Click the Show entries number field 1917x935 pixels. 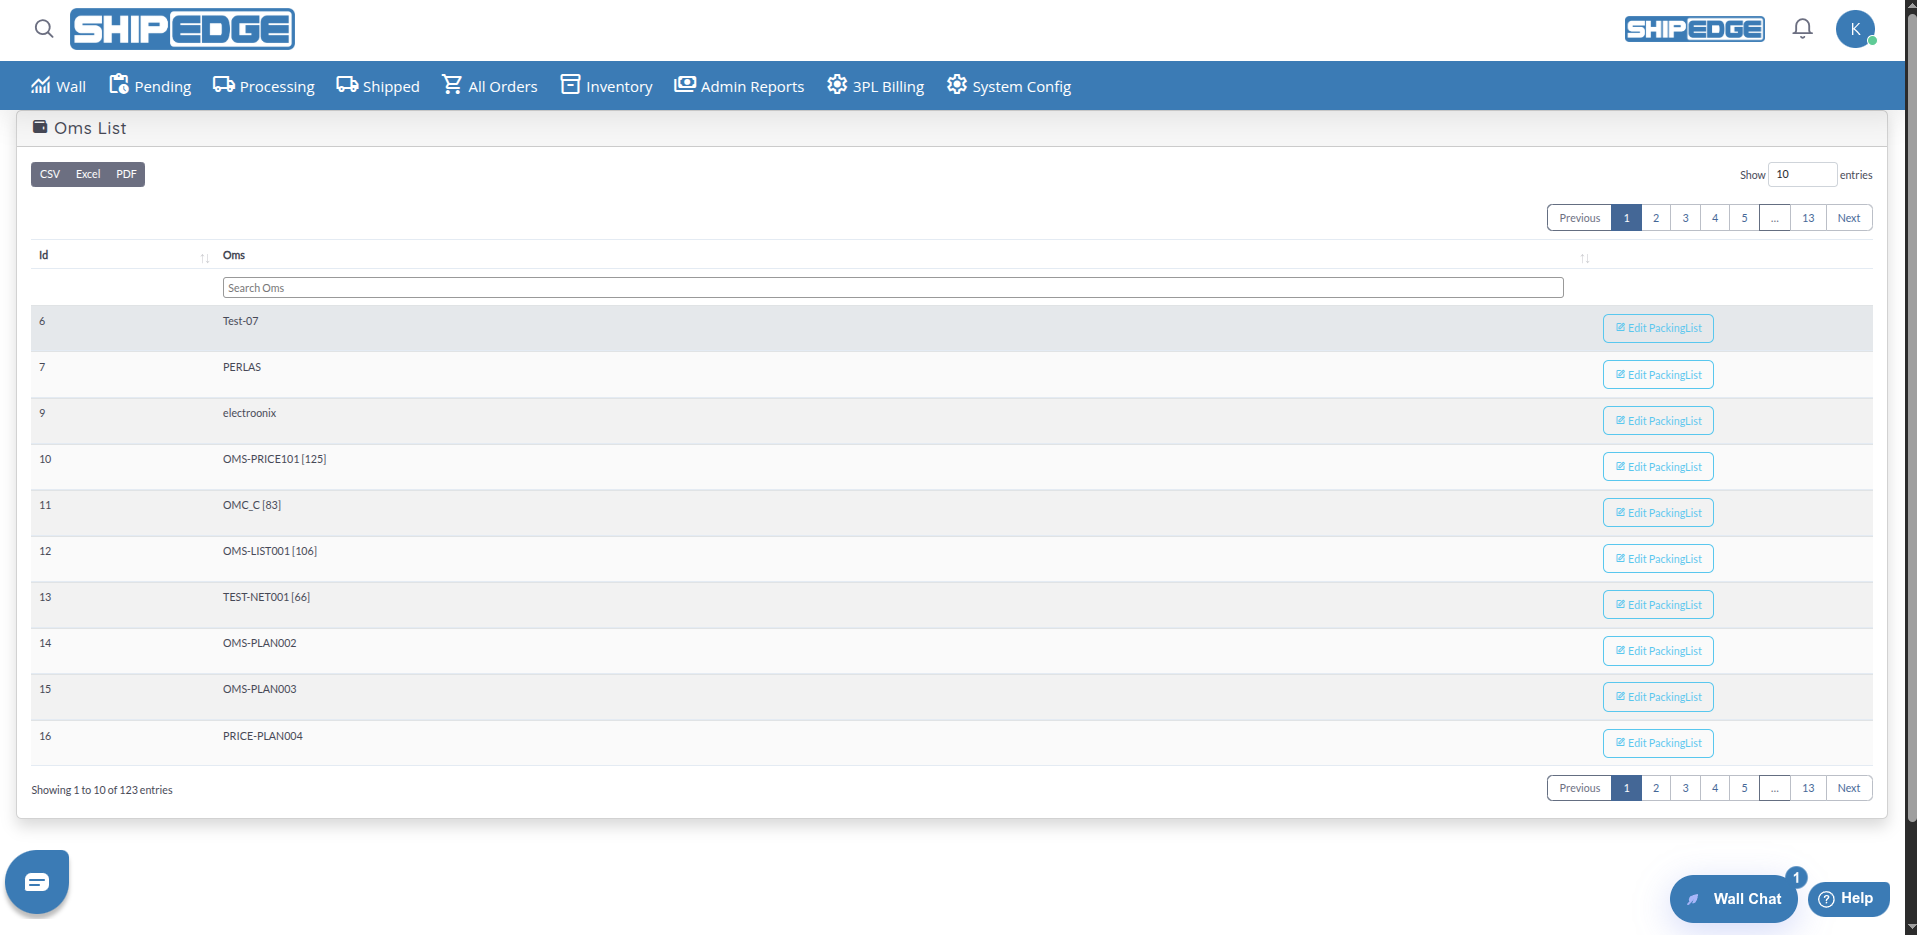coord(1802,174)
